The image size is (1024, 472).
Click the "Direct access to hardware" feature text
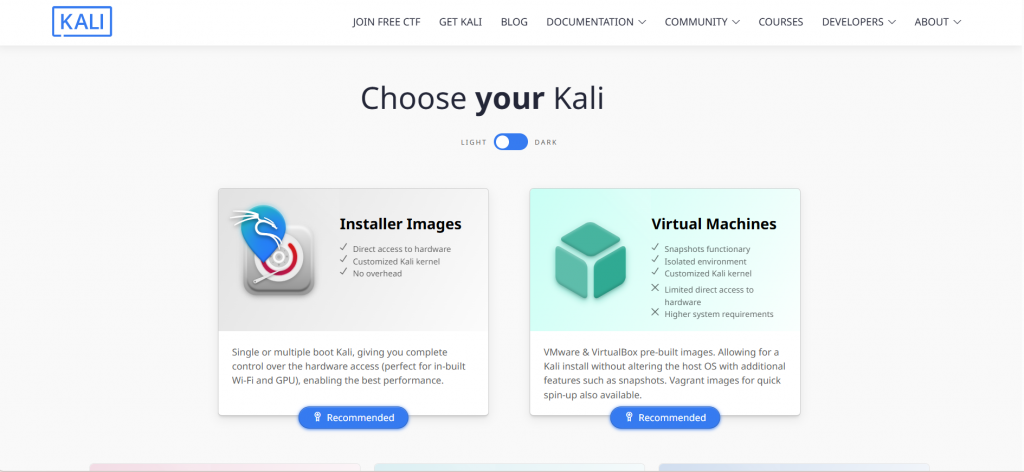pos(402,249)
